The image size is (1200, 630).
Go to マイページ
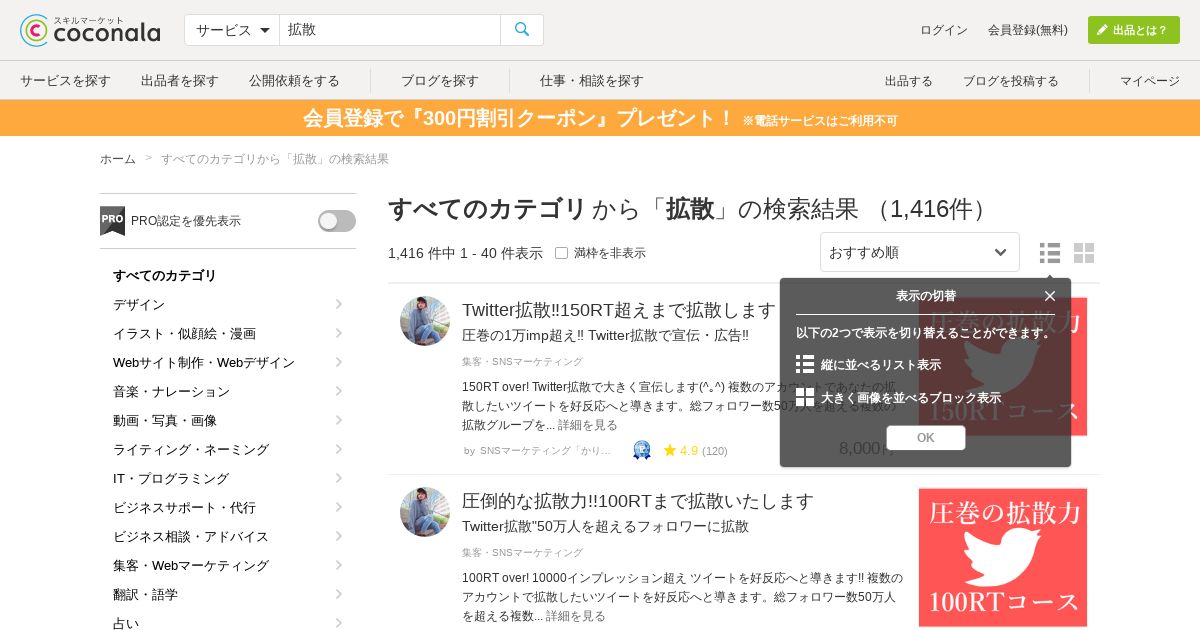1150,80
